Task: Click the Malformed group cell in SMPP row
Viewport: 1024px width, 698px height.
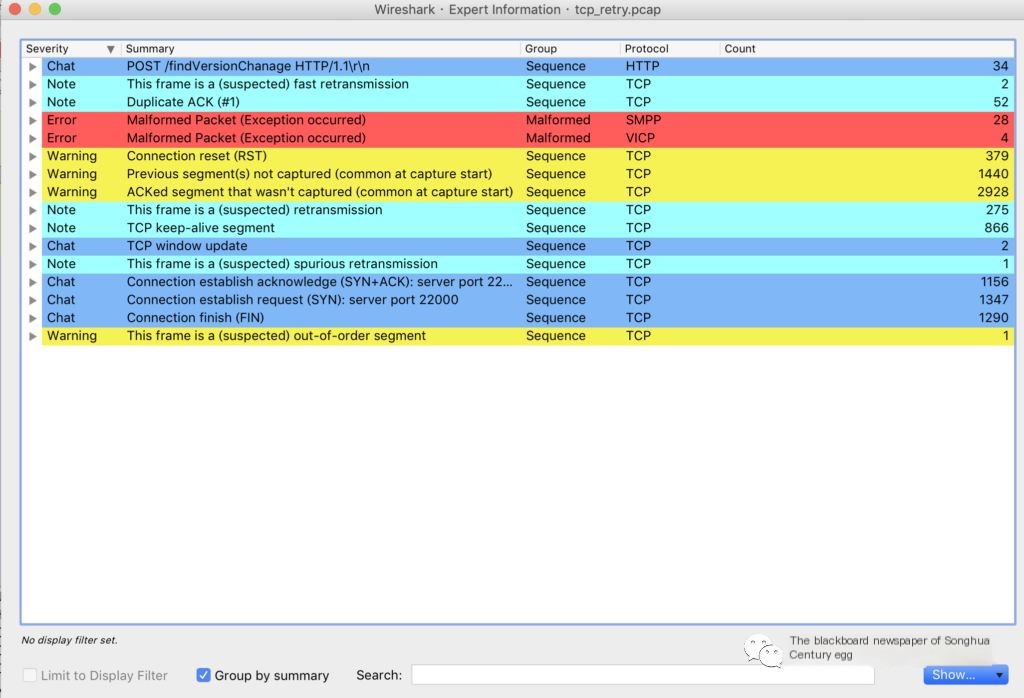Action: (x=558, y=120)
